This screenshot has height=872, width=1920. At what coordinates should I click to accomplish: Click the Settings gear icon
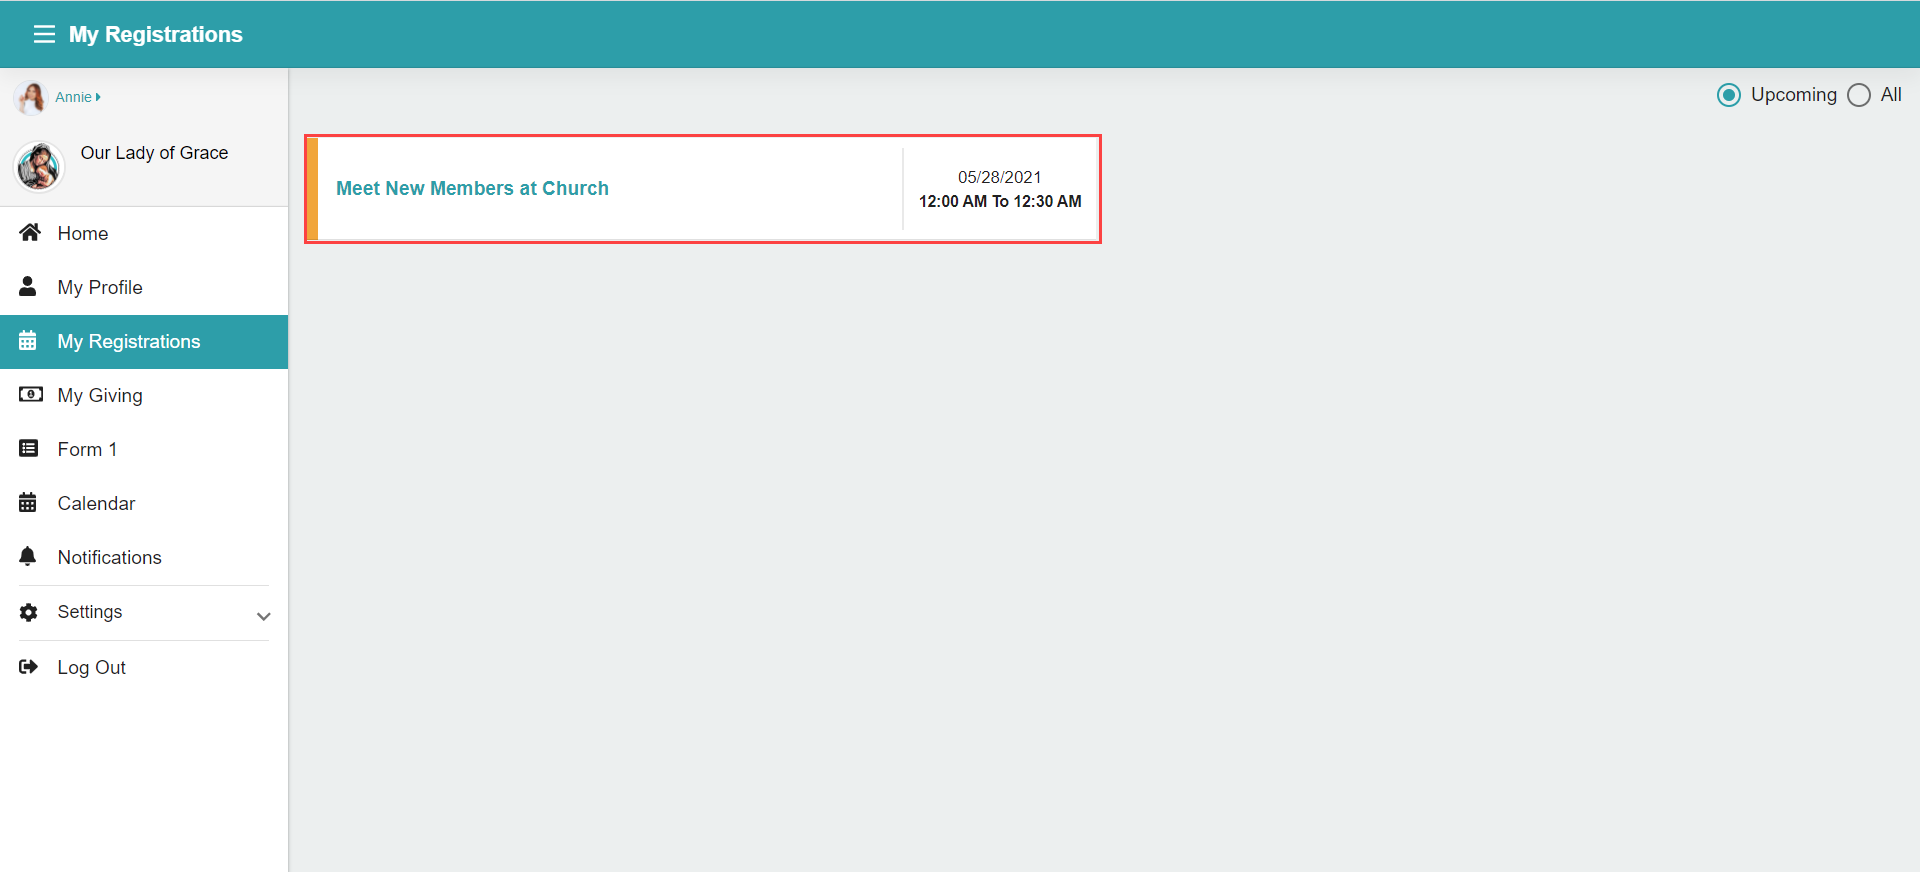tap(29, 612)
